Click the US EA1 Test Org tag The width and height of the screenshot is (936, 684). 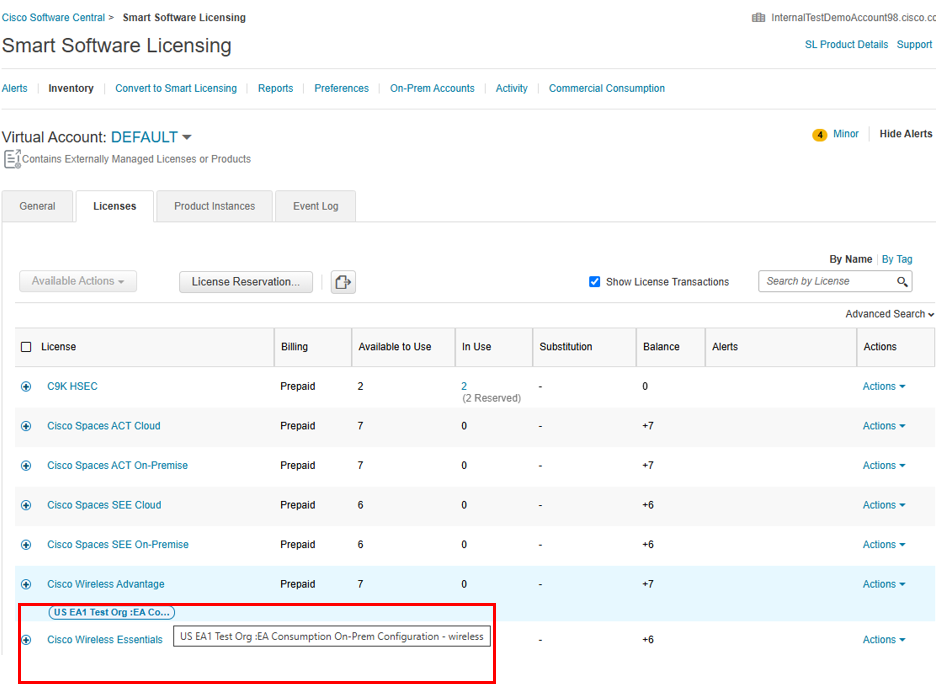[x=112, y=612]
